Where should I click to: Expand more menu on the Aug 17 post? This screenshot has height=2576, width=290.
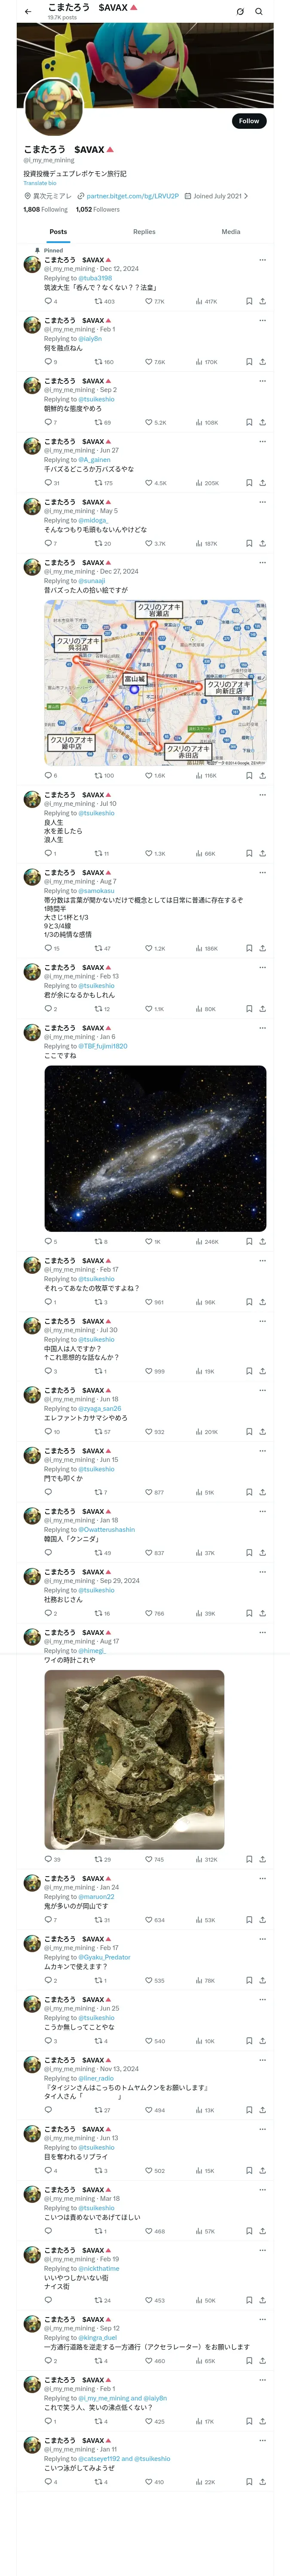(262, 1632)
